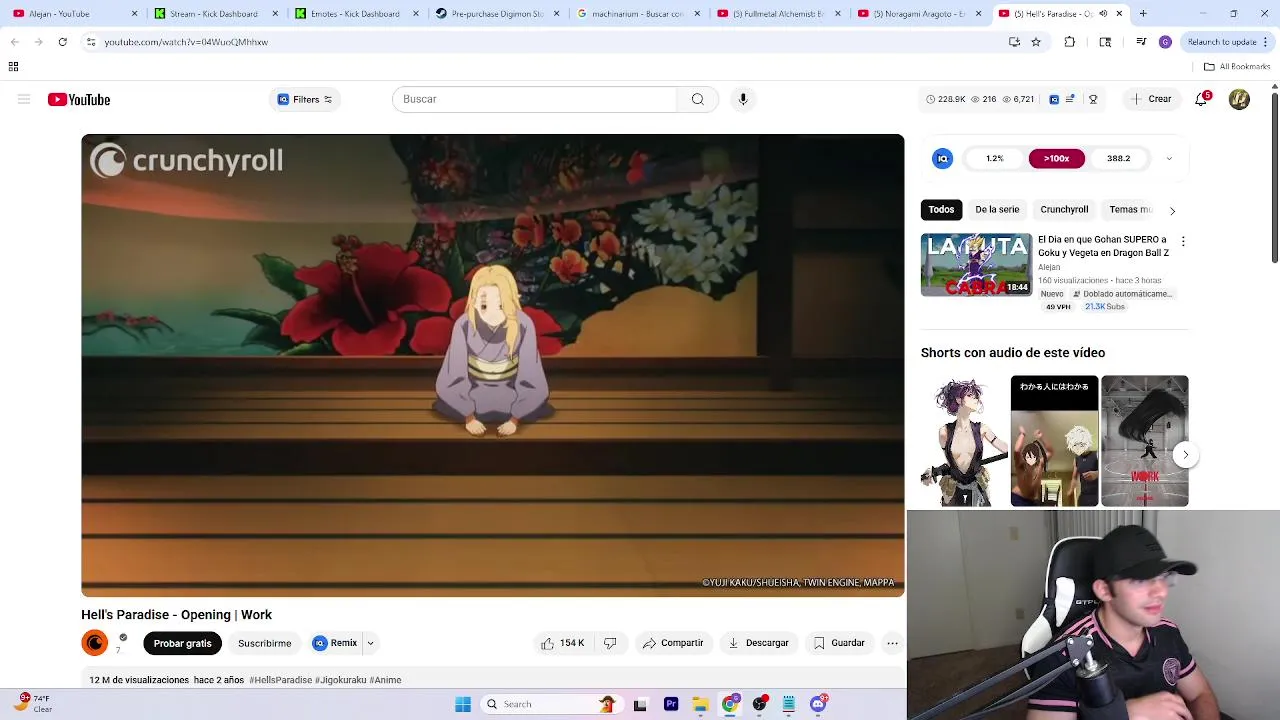The width and height of the screenshot is (1280, 720).
Task: Show next Shorts with arrow
Action: point(1185,454)
